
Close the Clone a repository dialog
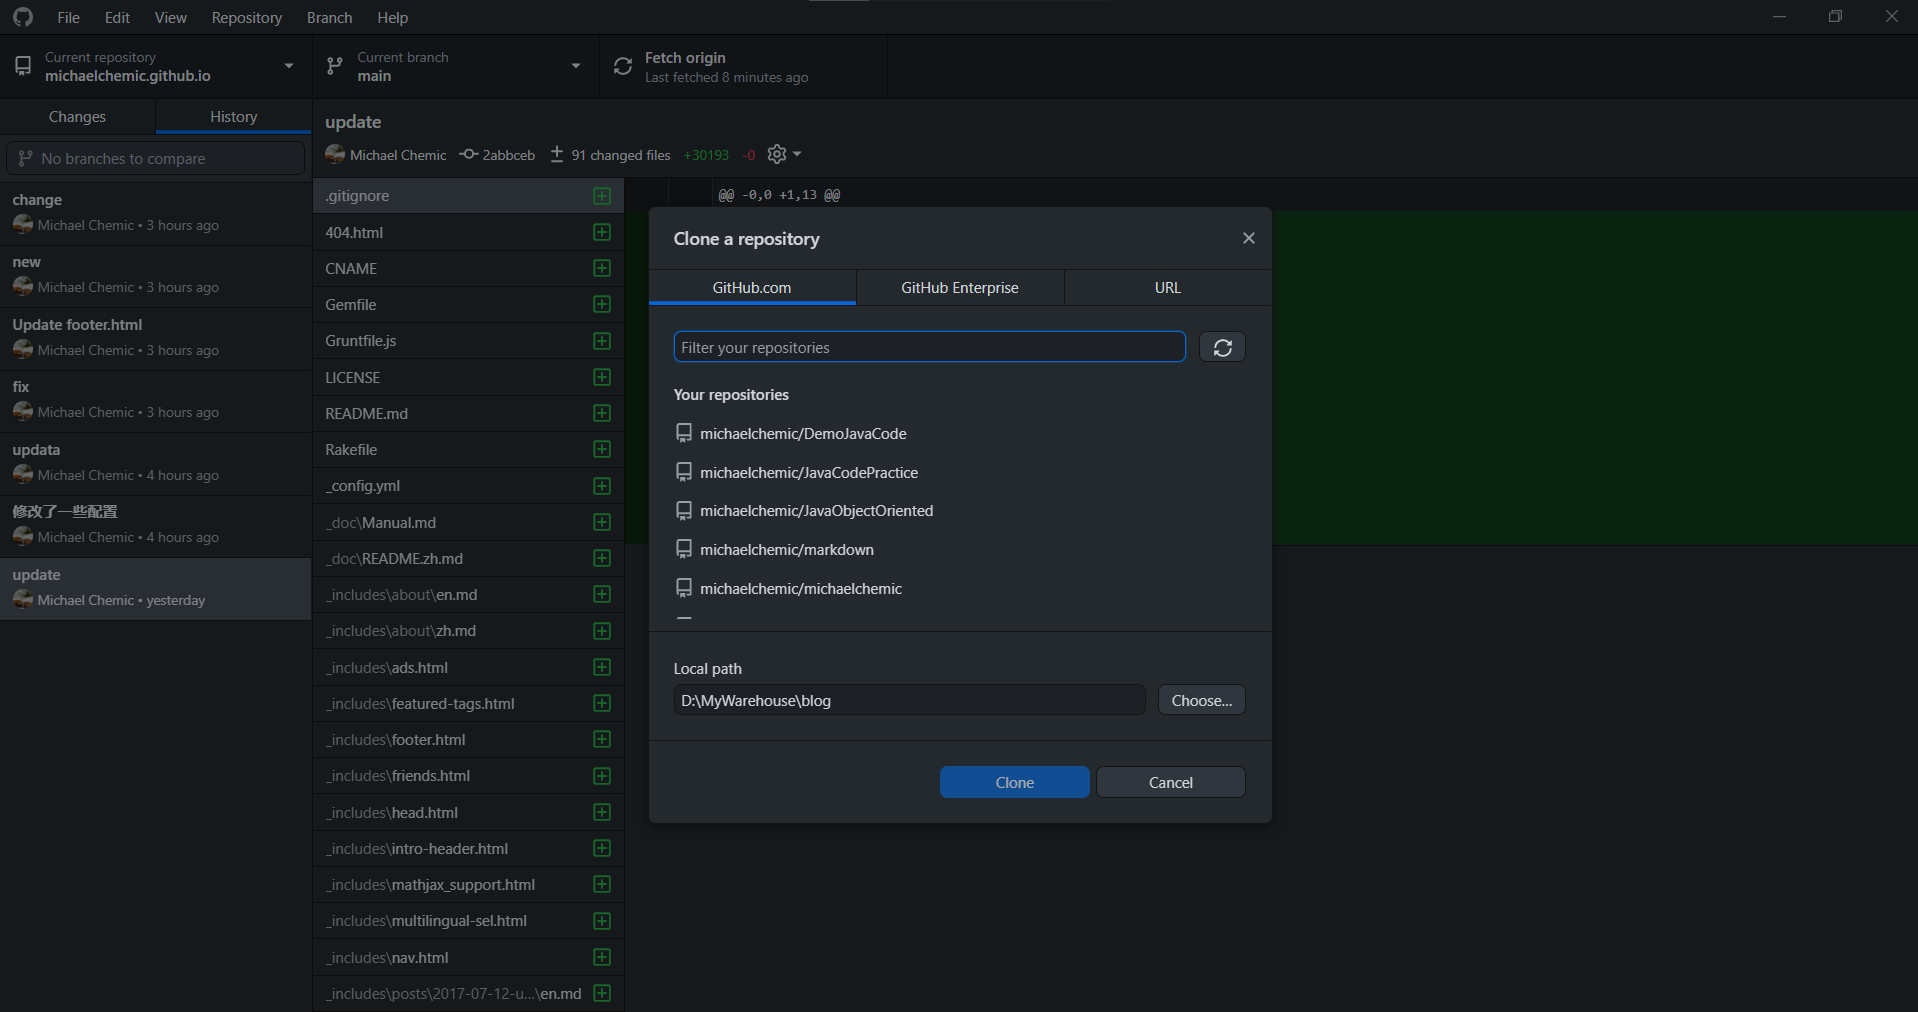coord(1248,238)
